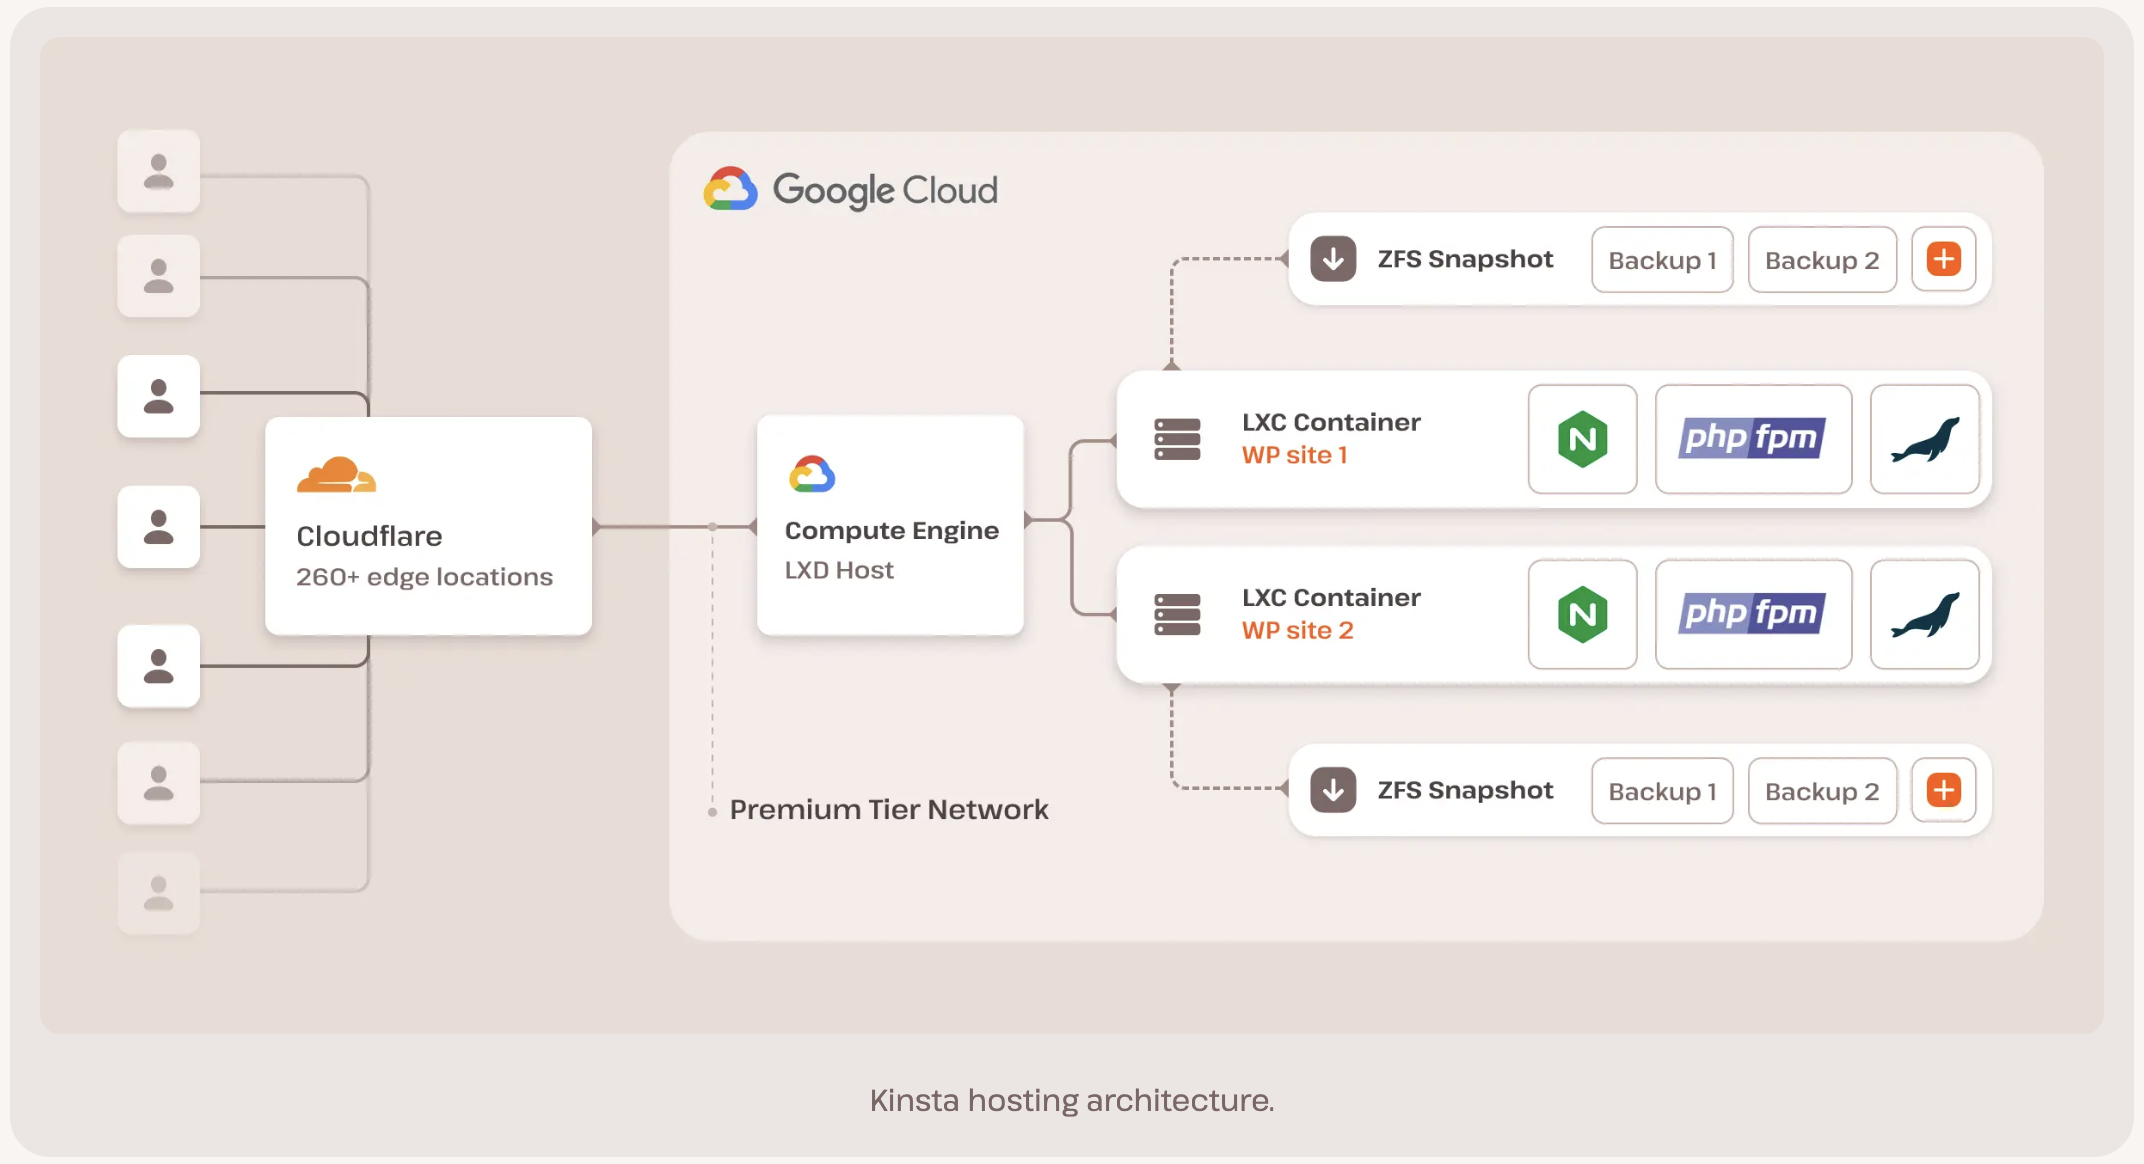This screenshot has width=2144, height=1164.
Task: Click the bottommost faded user avatar icon
Action: tap(159, 893)
